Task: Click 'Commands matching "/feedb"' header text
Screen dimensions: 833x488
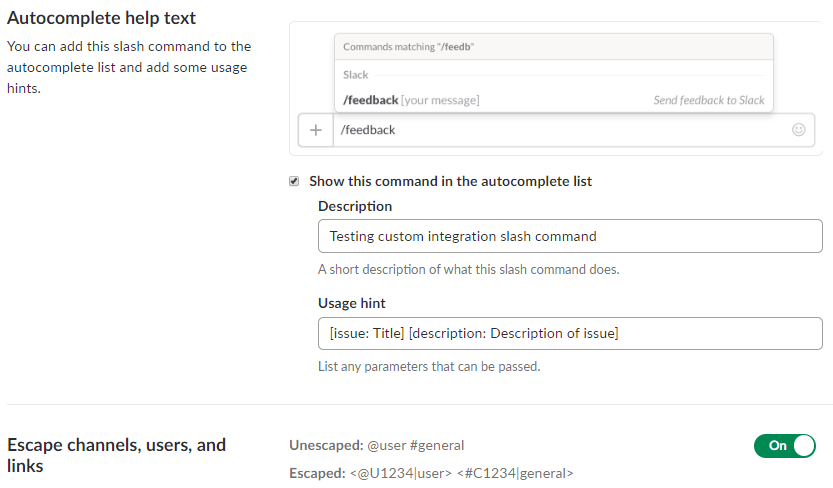Action: coord(408,47)
